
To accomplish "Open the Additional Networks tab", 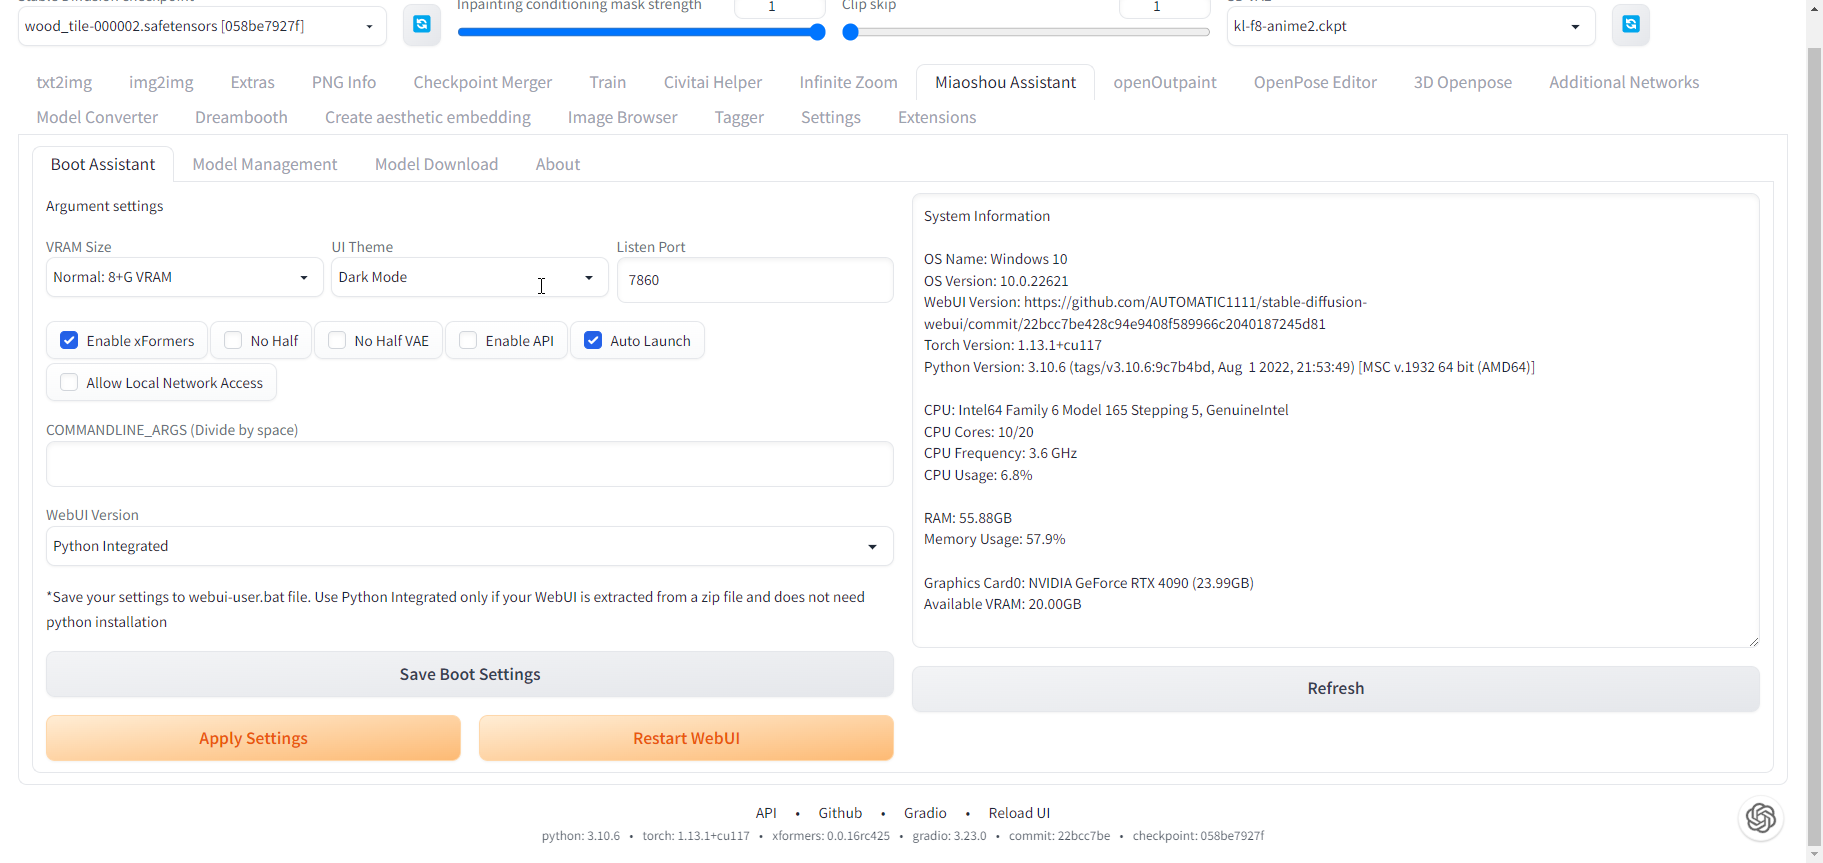I will [1624, 82].
